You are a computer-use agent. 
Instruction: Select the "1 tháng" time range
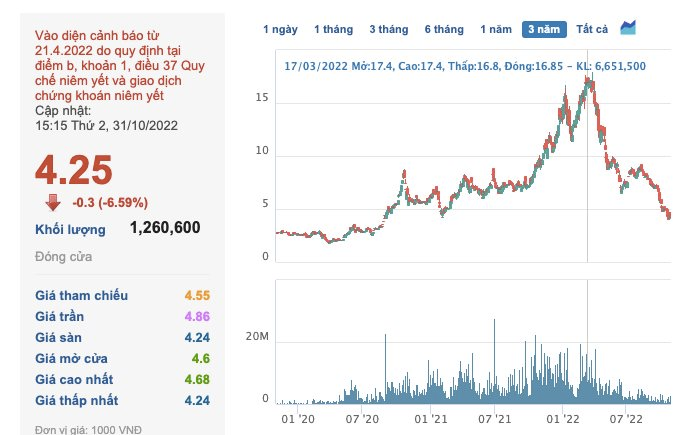[333, 29]
